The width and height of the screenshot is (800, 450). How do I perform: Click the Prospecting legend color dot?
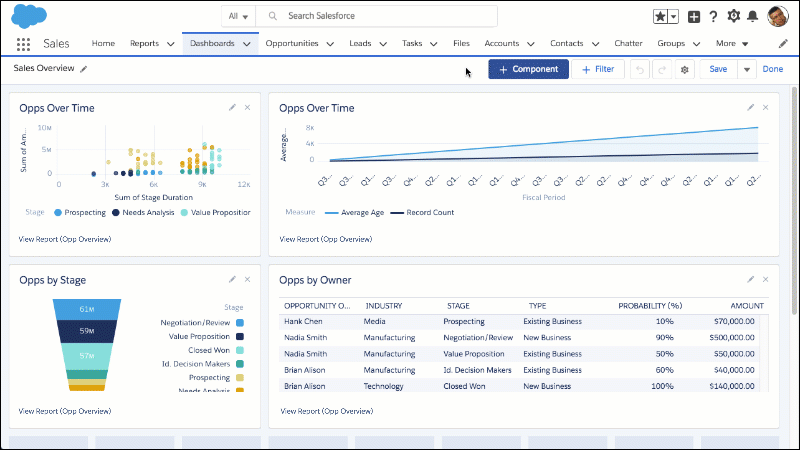pos(59,213)
